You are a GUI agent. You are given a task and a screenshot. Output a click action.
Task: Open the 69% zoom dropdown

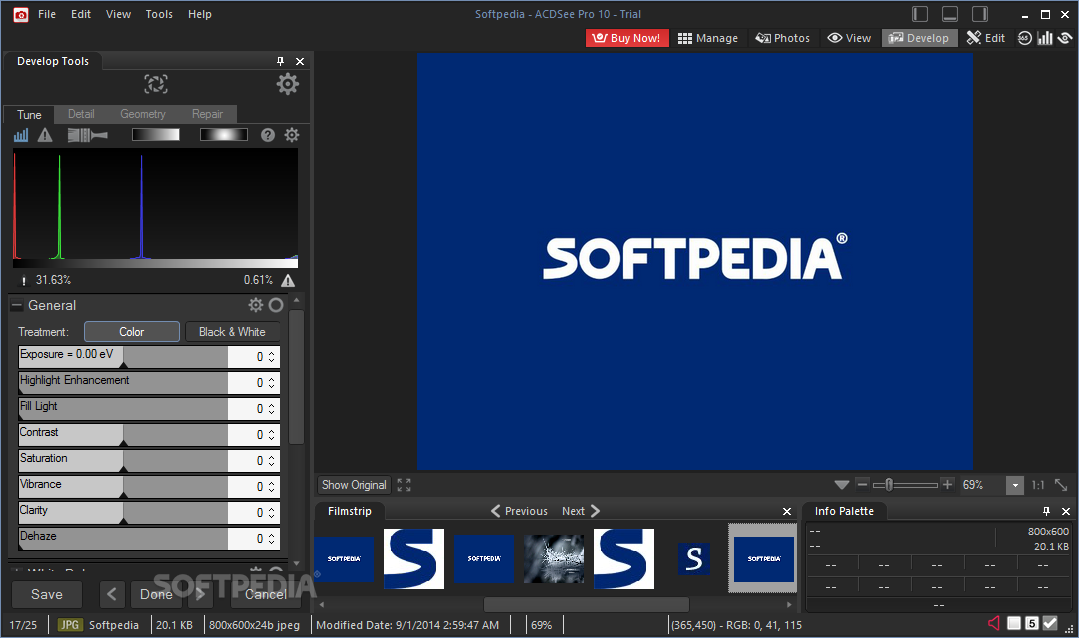tap(1014, 485)
